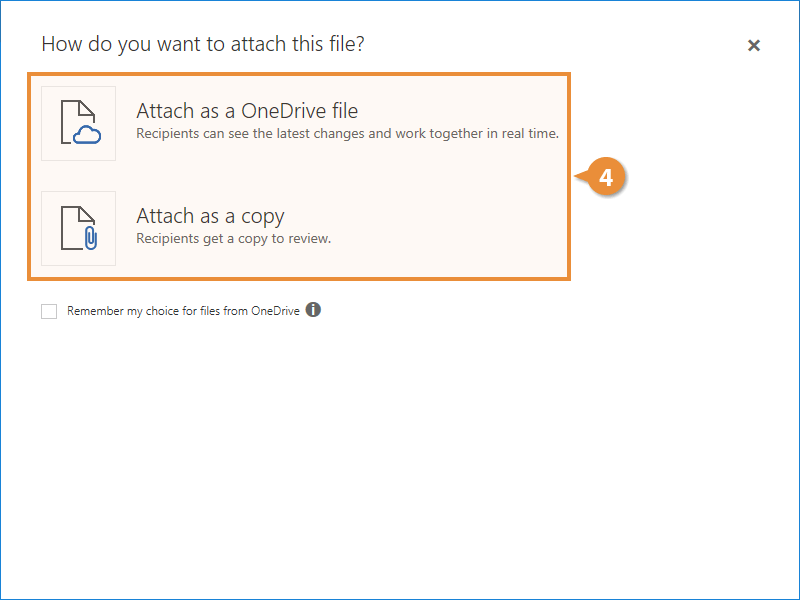Select 'Attach as a OneDrive file' heading
The image size is (800, 600).
click(246, 110)
